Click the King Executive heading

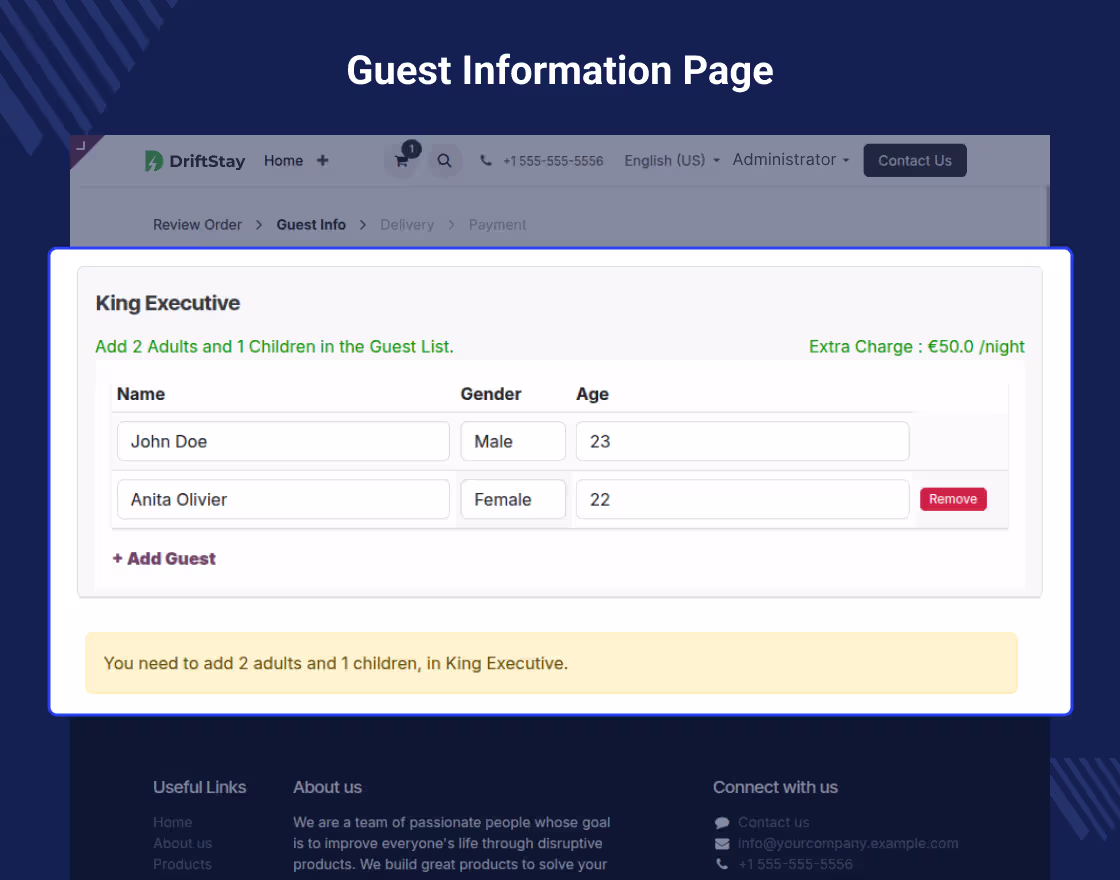tap(168, 303)
